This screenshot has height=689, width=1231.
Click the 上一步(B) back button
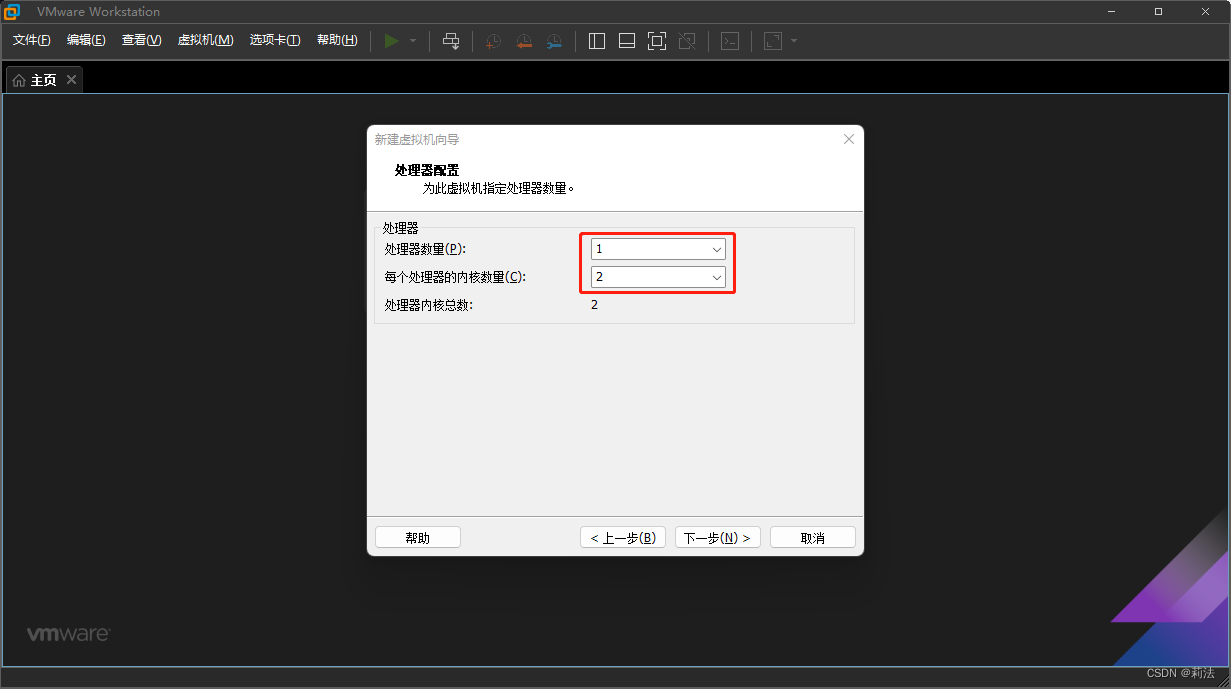[x=623, y=537]
